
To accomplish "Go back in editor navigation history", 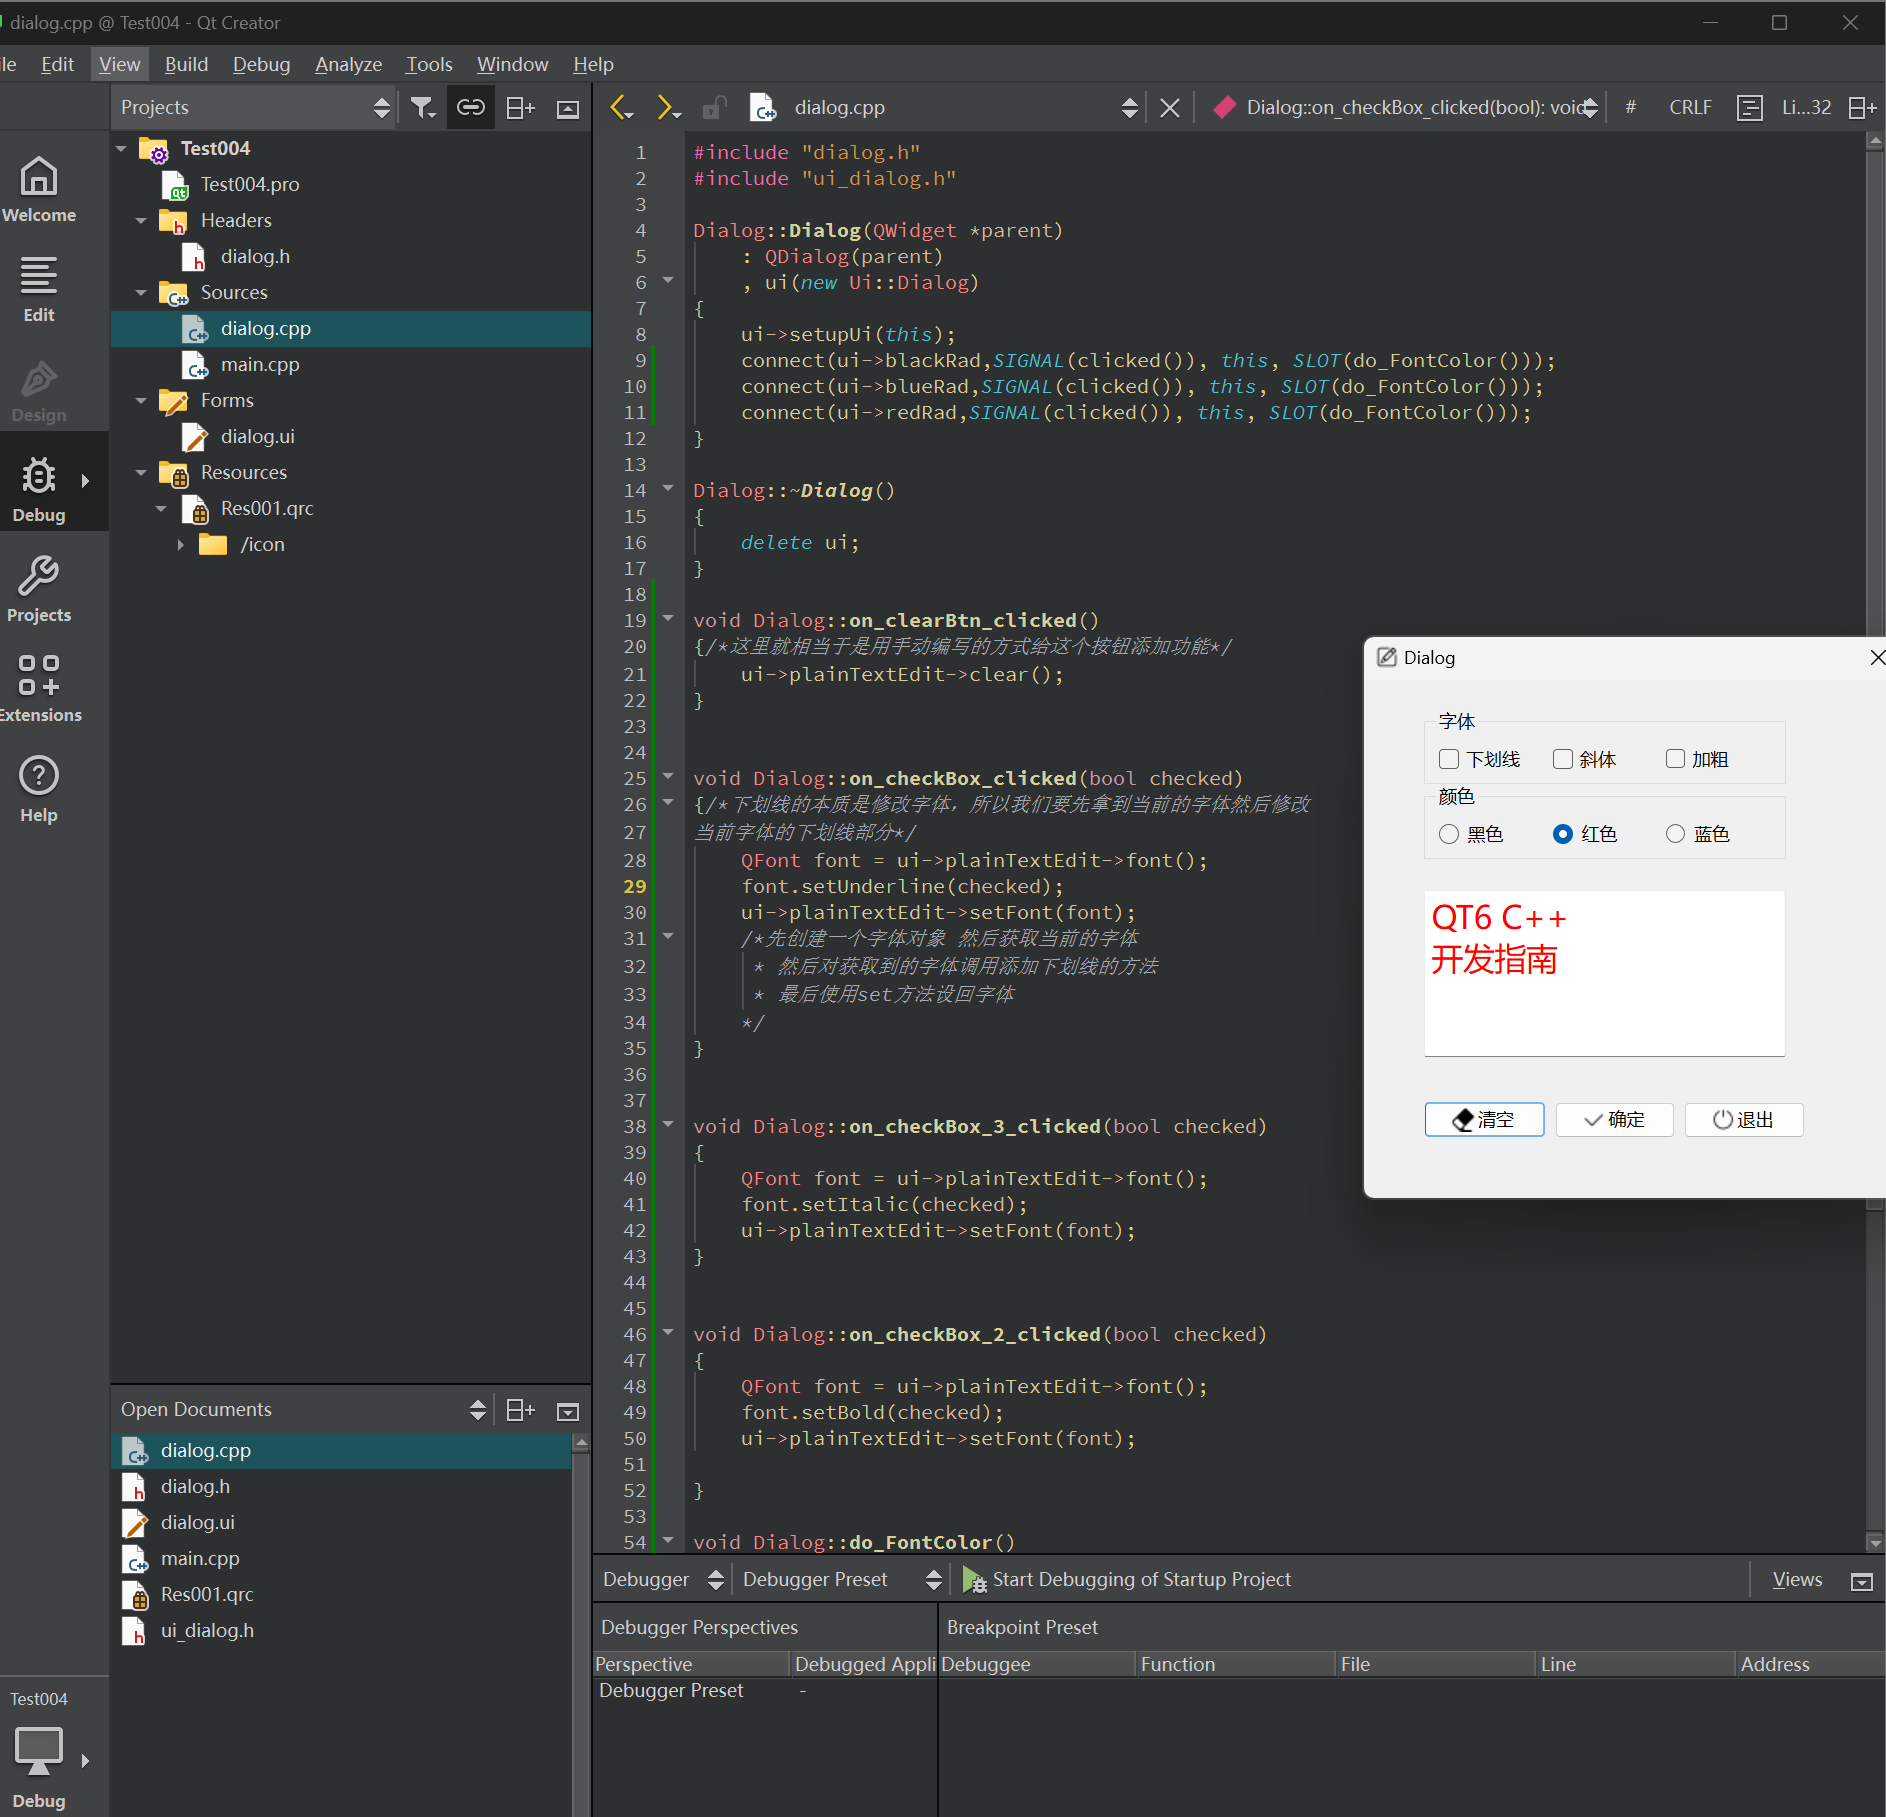I will tap(621, 108).
